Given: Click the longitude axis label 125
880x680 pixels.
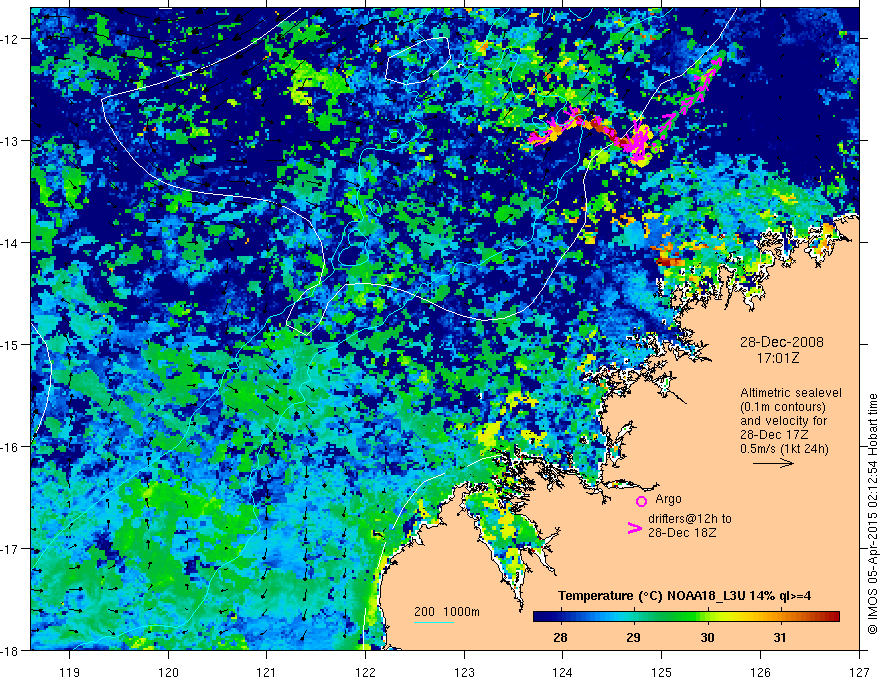Looking at the screenshot, I should (662, 672).
